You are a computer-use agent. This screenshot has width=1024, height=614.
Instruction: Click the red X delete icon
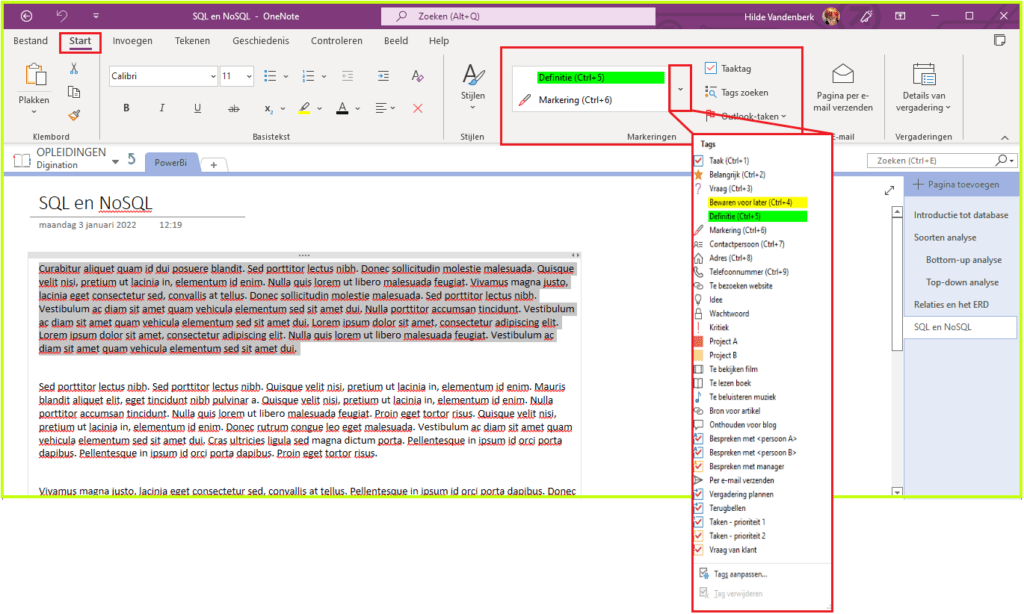coord(418,108)
